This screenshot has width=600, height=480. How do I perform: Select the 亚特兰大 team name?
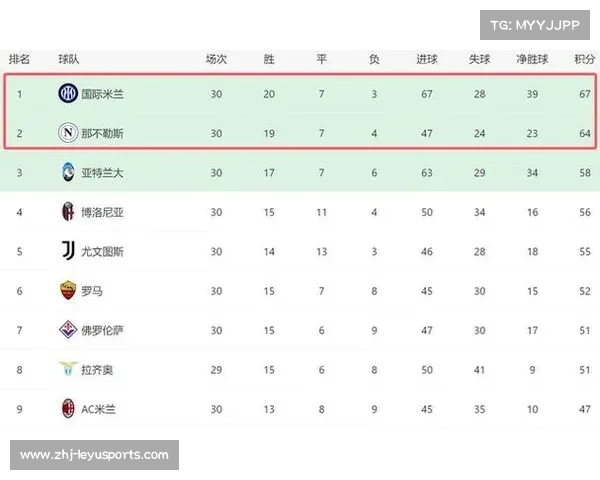click(x=102, y=173)
